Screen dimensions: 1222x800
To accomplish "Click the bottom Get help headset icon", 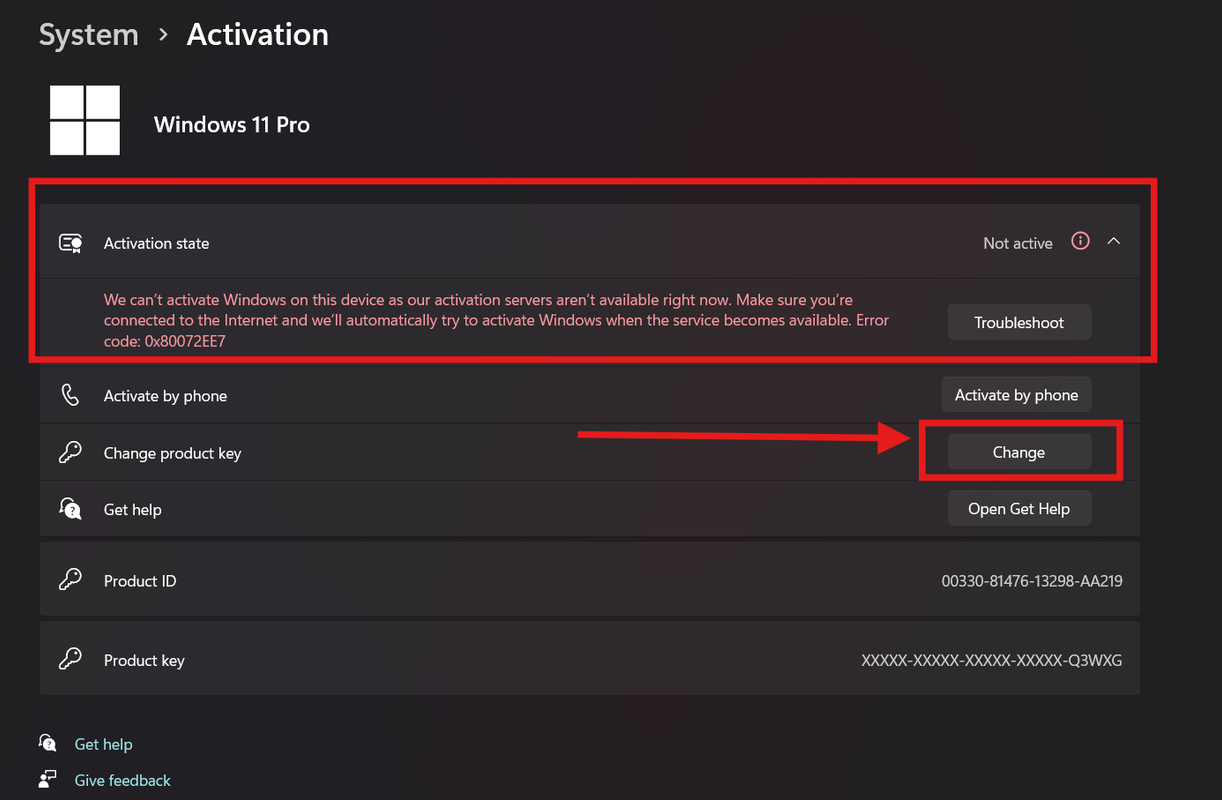I will pyautogui.click(x=48, y=743).
